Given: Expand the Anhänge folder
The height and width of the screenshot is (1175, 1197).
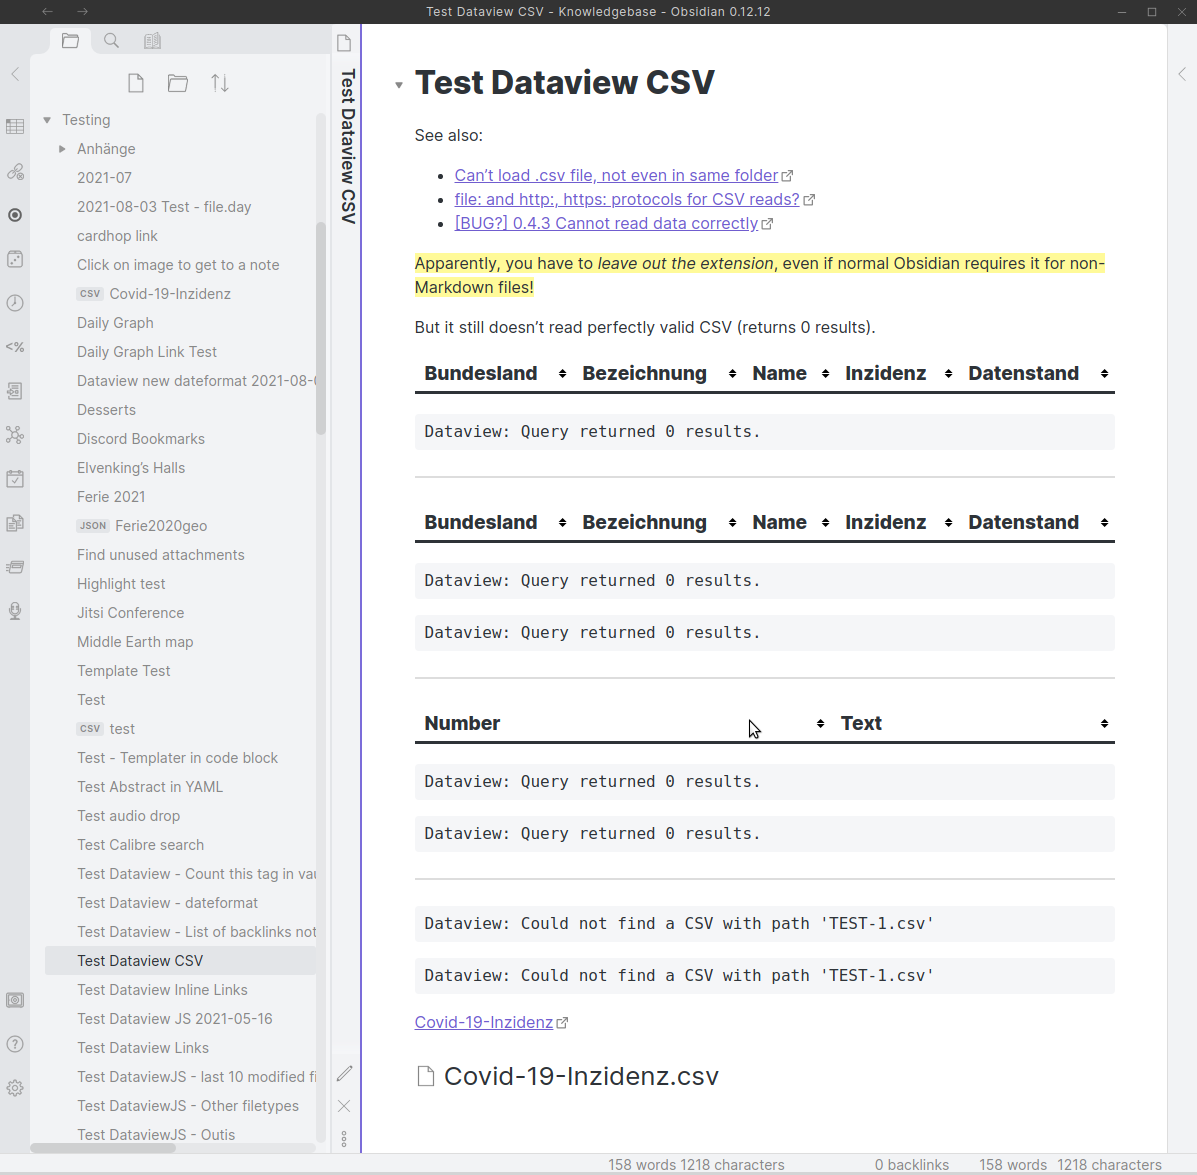Looking at the screenshot, I should (62, 149).
